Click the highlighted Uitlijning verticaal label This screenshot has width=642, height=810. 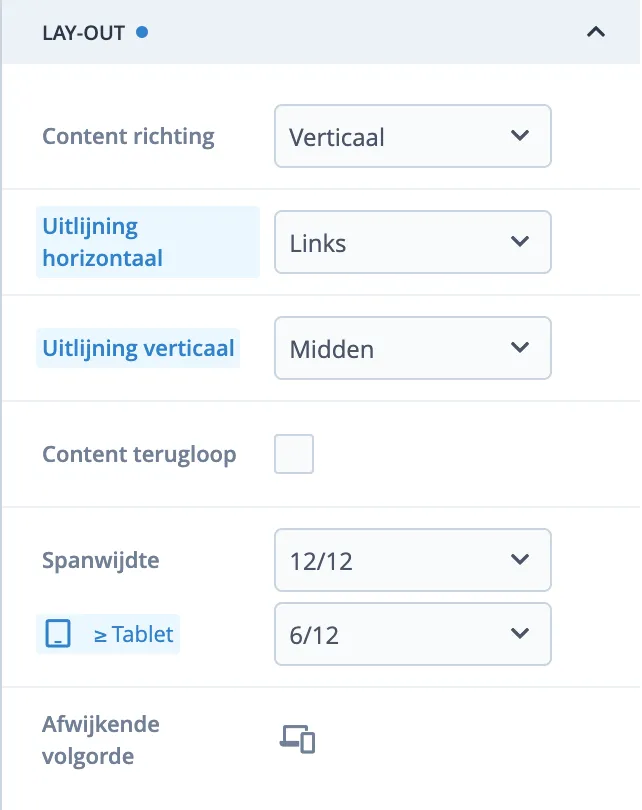click(x=138, y=348)
